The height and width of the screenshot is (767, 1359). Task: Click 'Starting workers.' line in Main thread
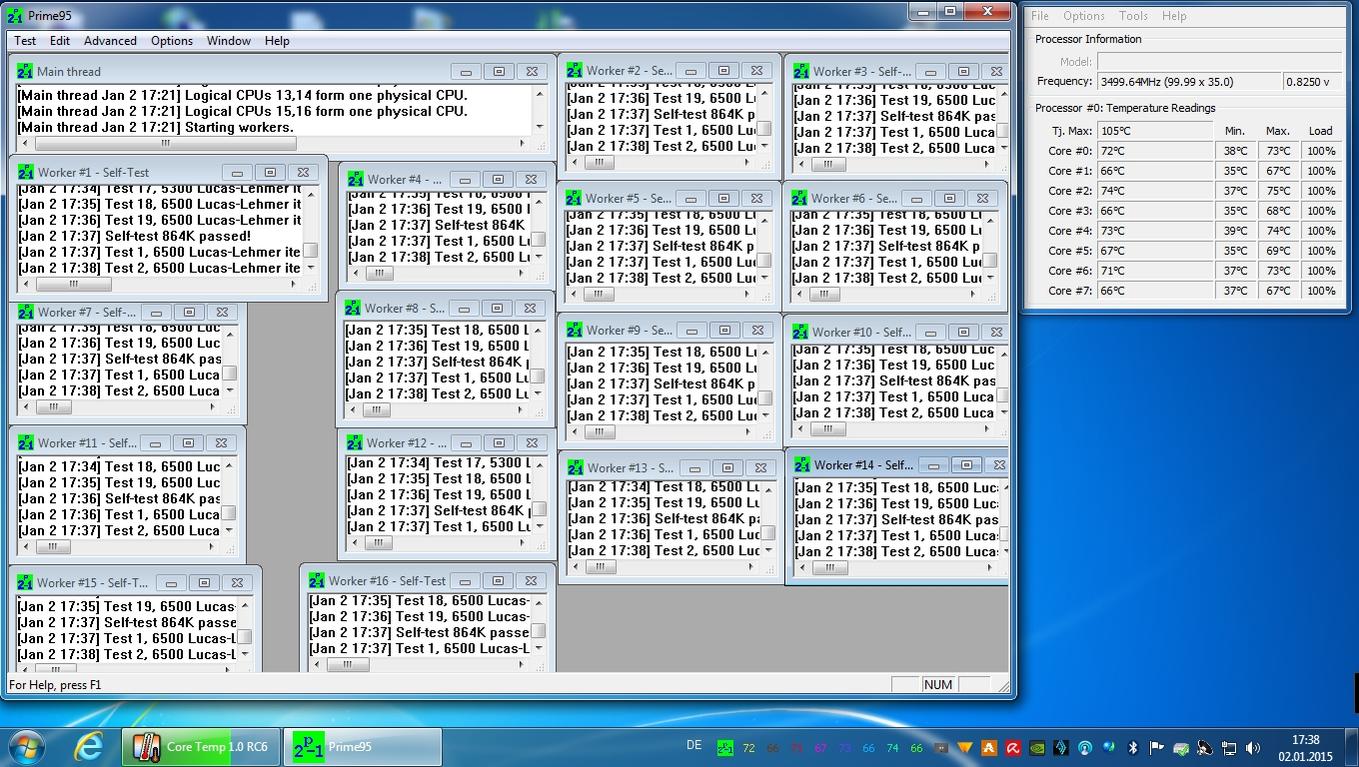156,127
